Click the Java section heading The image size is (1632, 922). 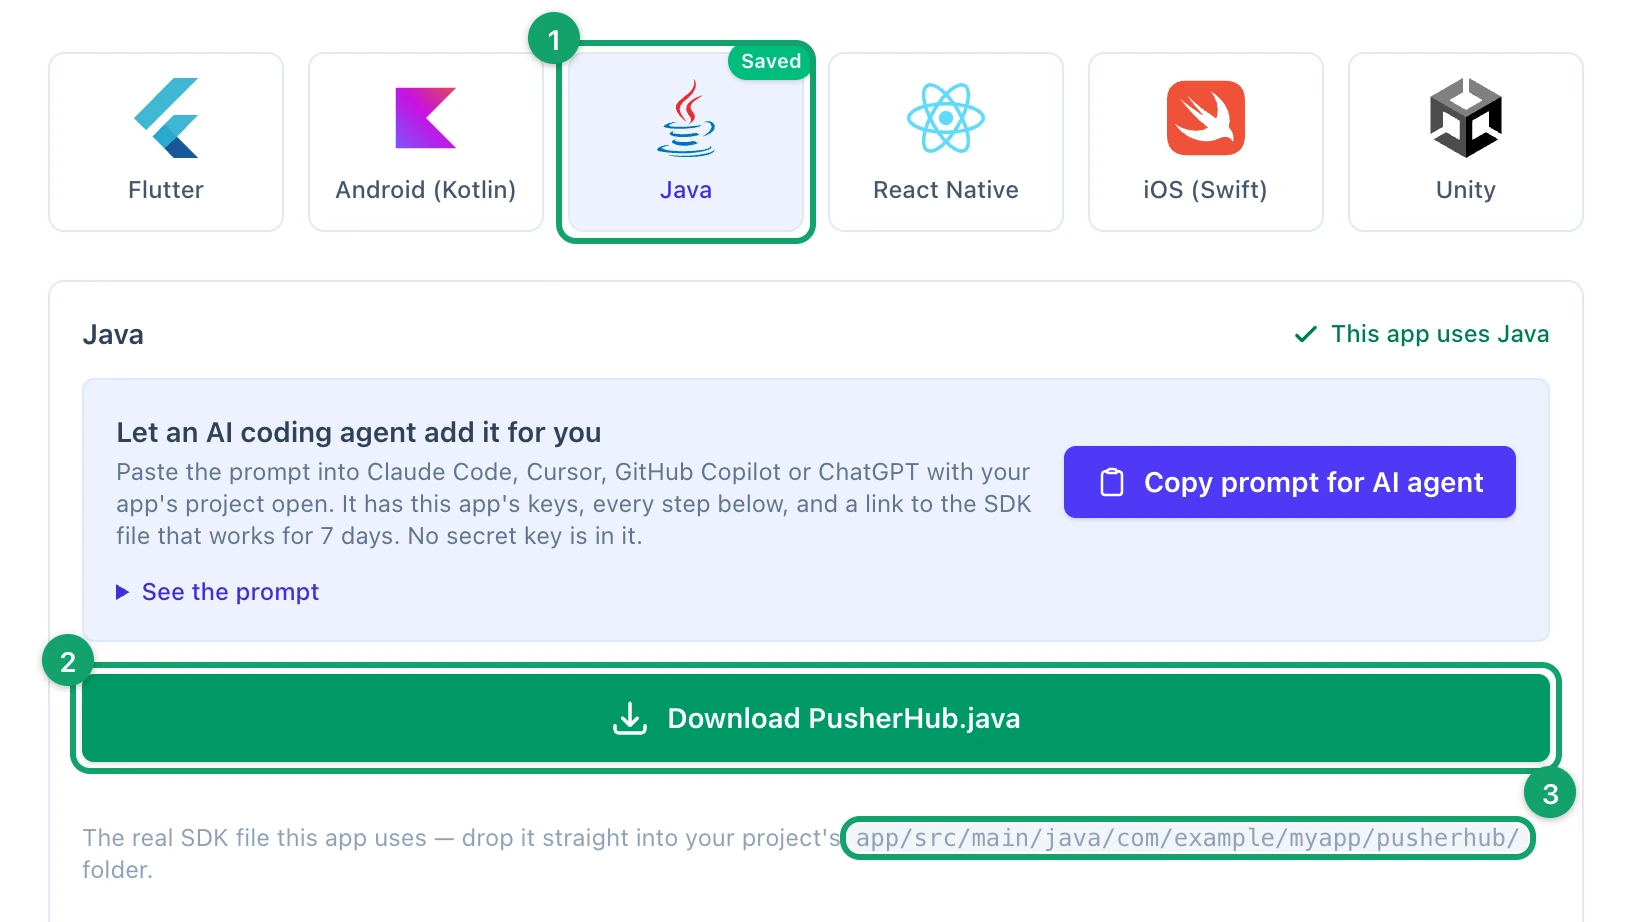point(113,334)
